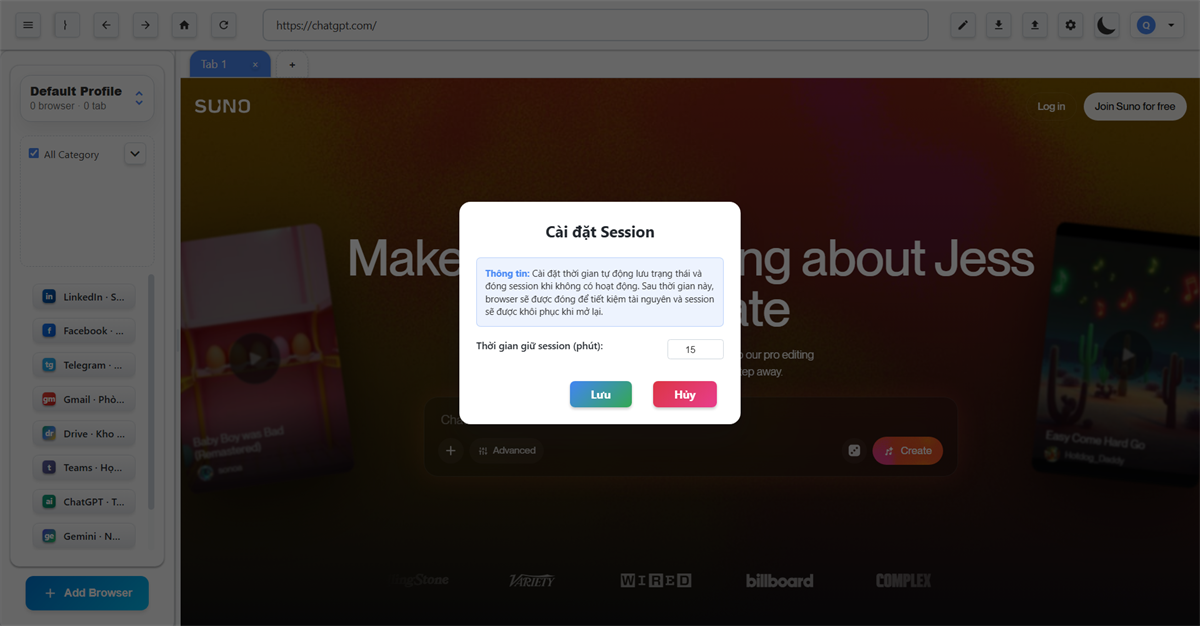The width and height of the screenshot is (1200, 626).
Task: Cancel the dialog with Hủy
Action: pos(685,395)
